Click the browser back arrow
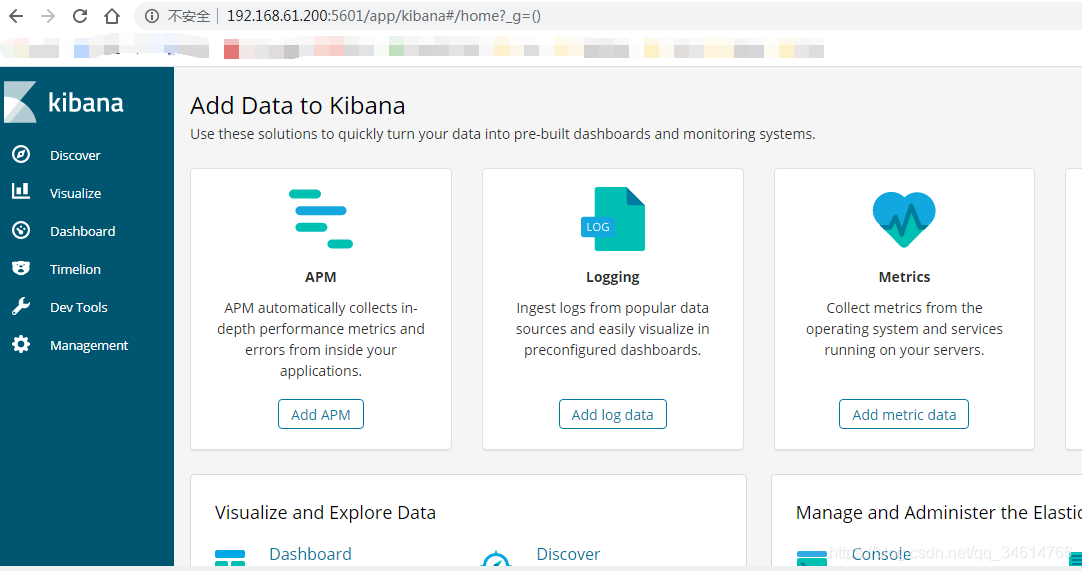This screenshot has width=1082, height=571. coord(16,16)
